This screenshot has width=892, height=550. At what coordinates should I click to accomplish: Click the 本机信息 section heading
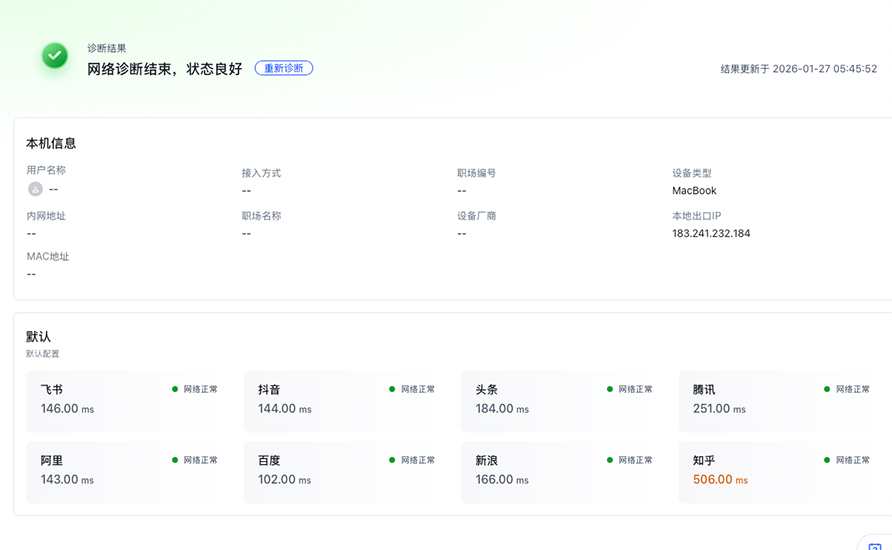coord(51,143)
